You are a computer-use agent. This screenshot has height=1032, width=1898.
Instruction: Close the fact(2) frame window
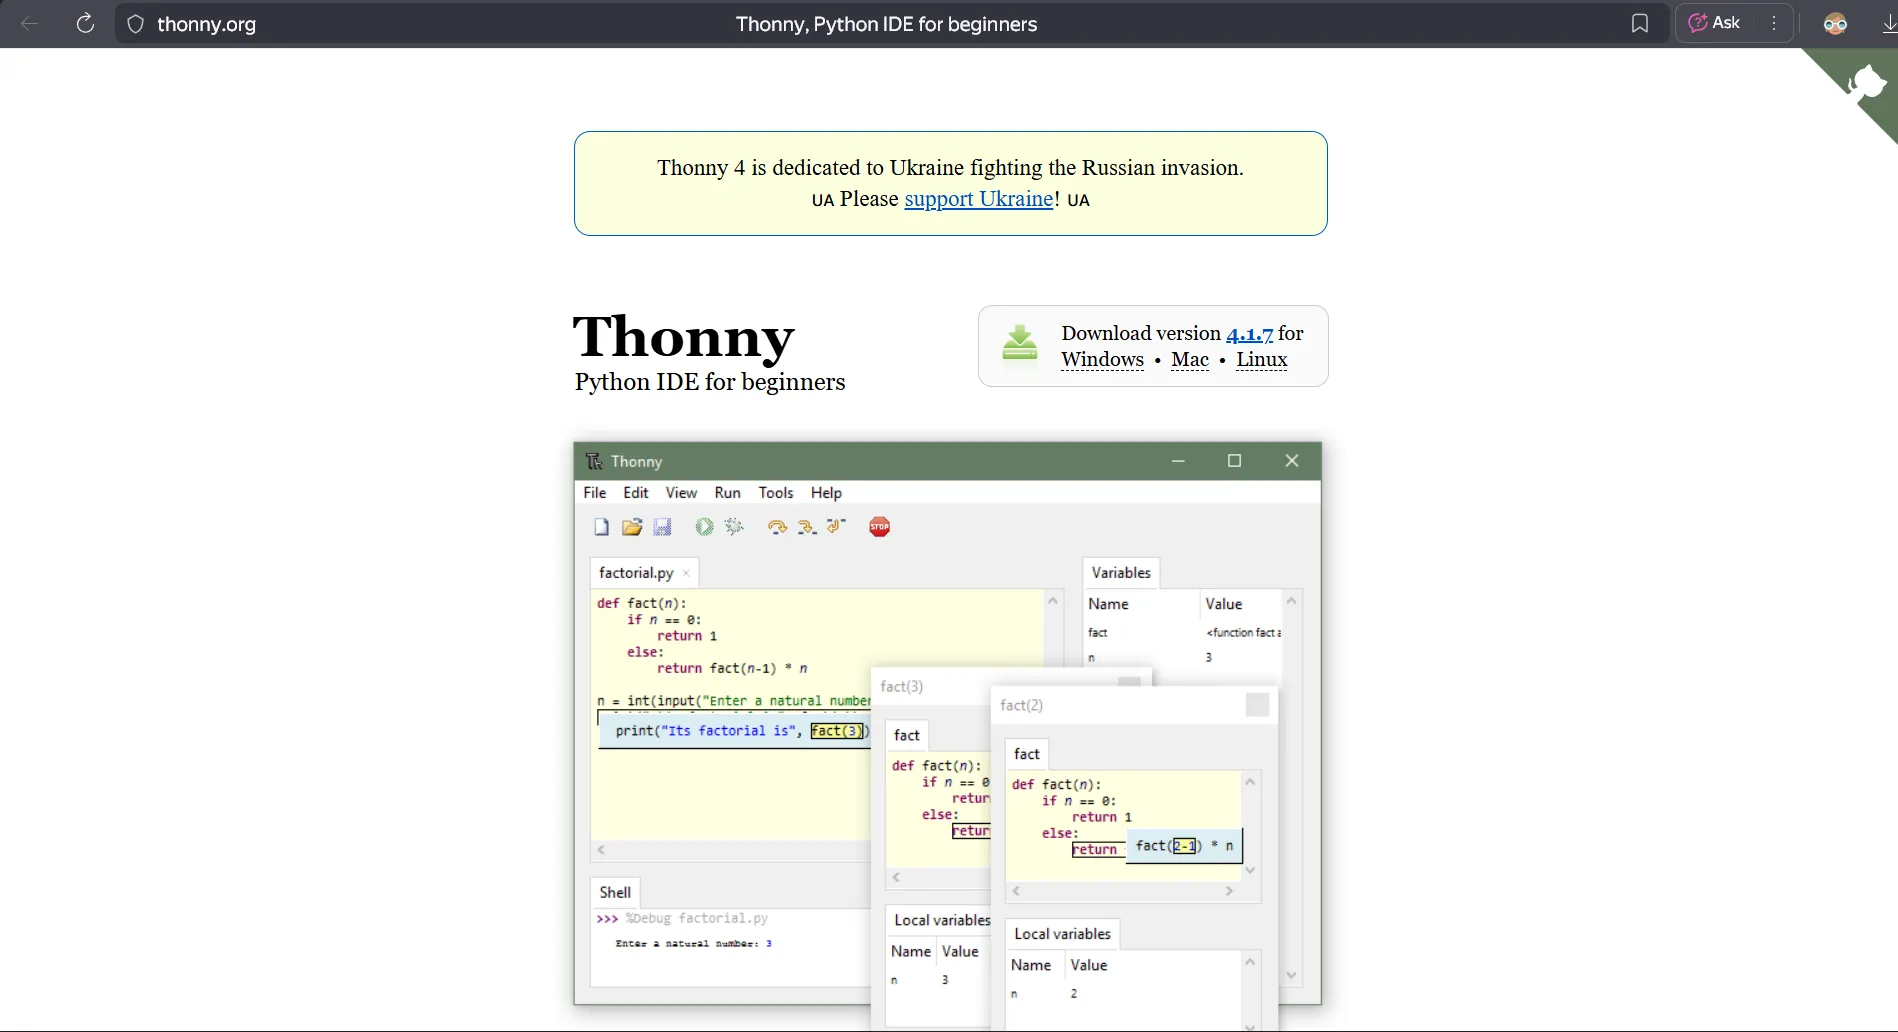1258,705
